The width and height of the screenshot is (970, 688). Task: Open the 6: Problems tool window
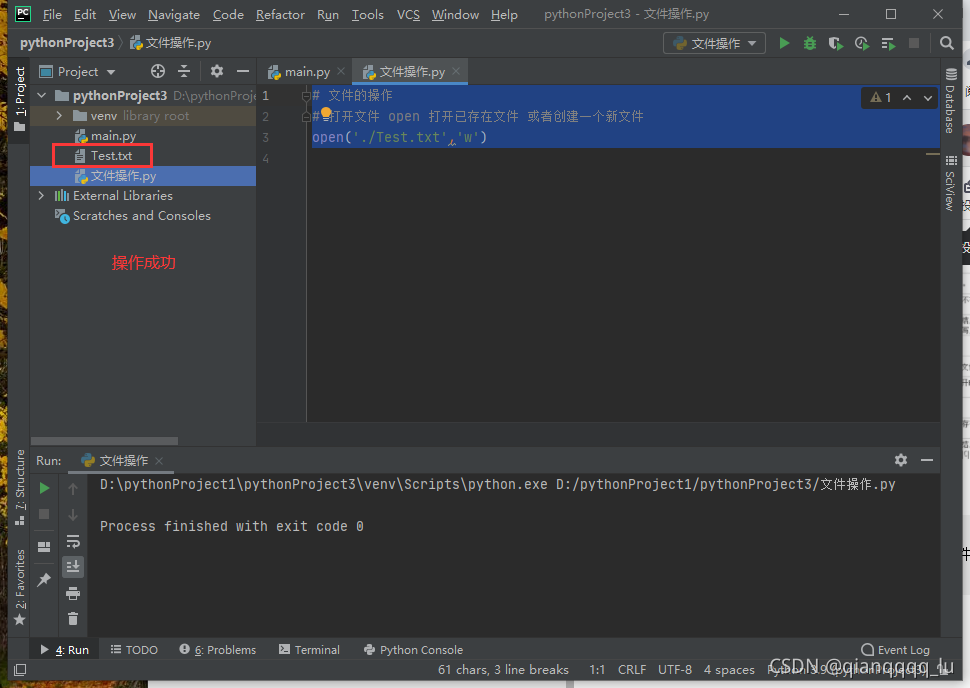(218, 650)
